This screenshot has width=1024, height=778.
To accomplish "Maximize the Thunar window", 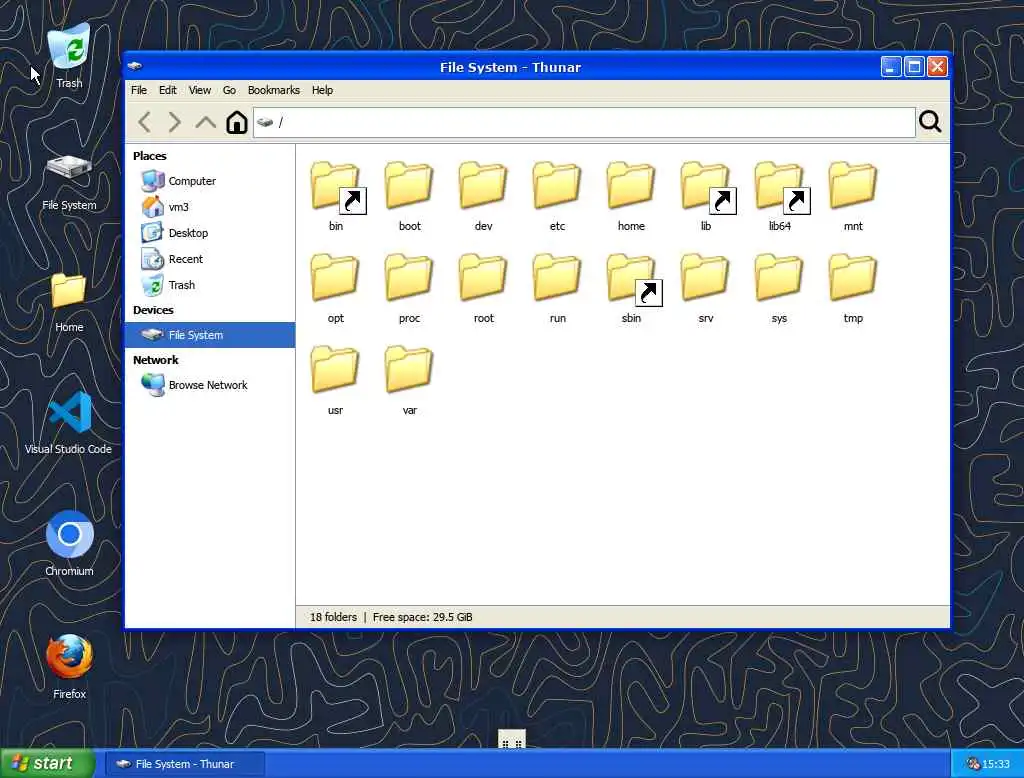I will coord(914,67).
